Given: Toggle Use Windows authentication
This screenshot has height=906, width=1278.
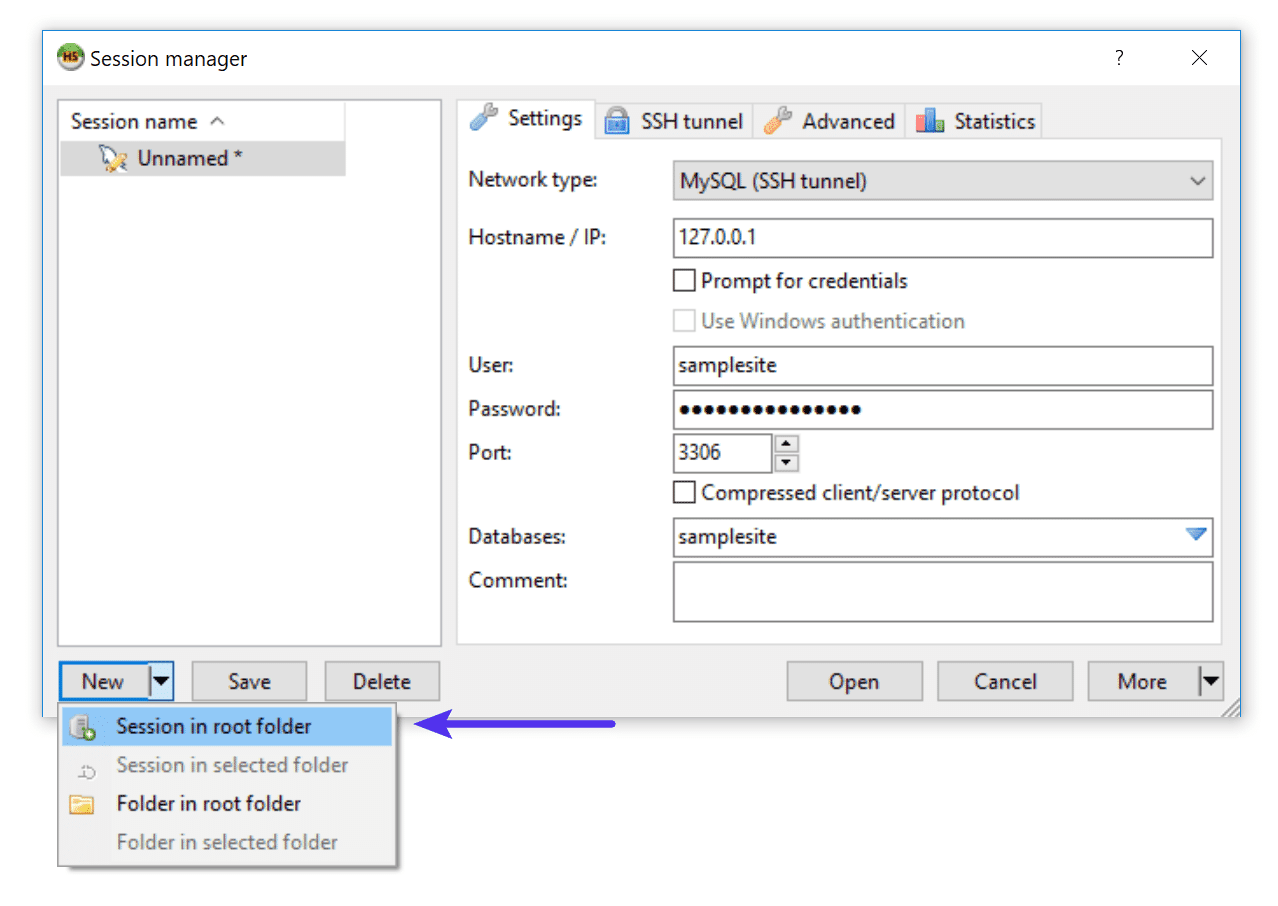Looking at the screenshot, I should click(x=684, y=321).
